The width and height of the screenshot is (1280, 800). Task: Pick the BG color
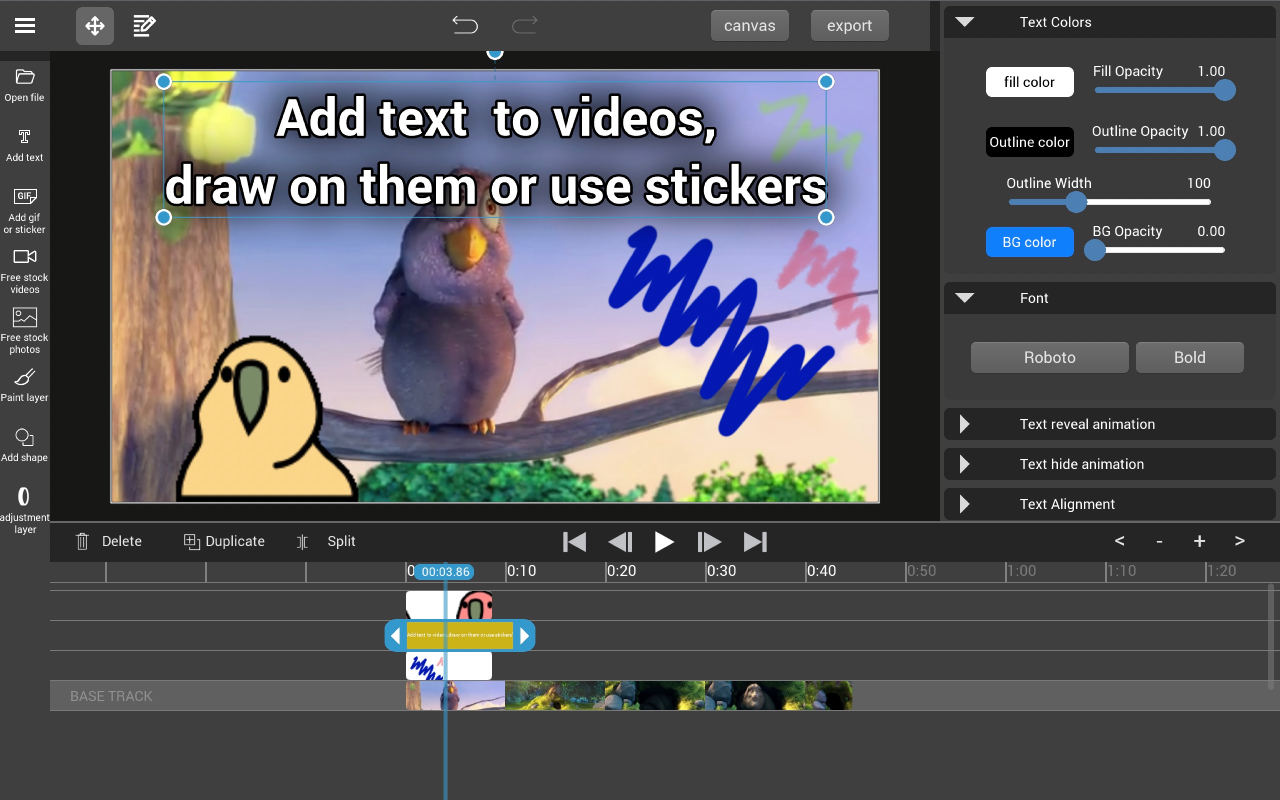(1030, 242)
